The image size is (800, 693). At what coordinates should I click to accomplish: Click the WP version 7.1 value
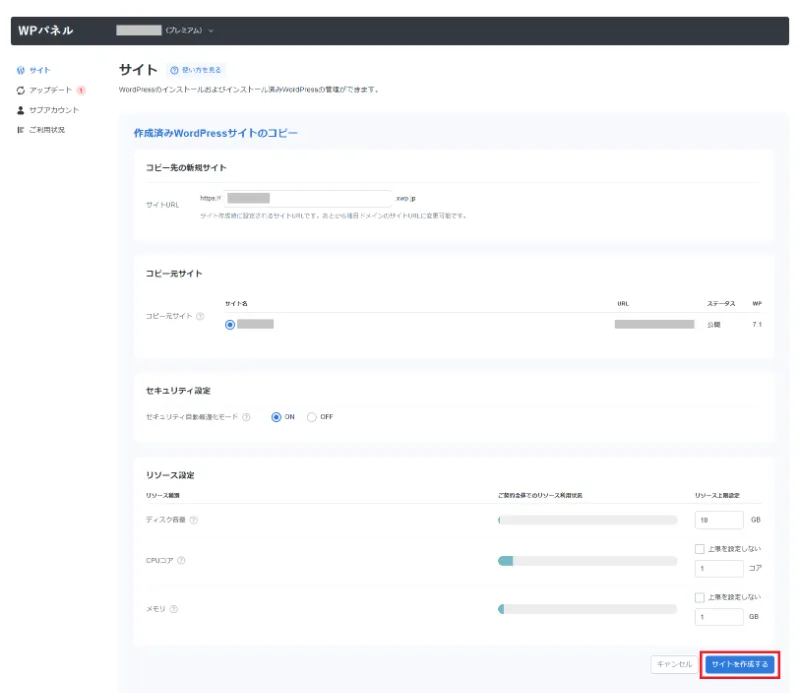[x=757, y=325]
